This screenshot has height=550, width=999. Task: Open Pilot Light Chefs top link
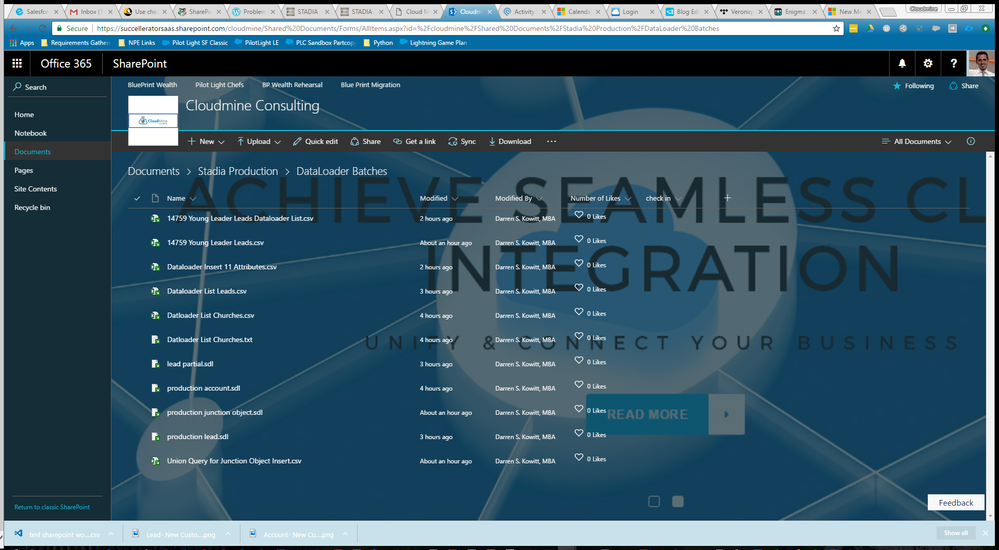click(x=220, y=85)
